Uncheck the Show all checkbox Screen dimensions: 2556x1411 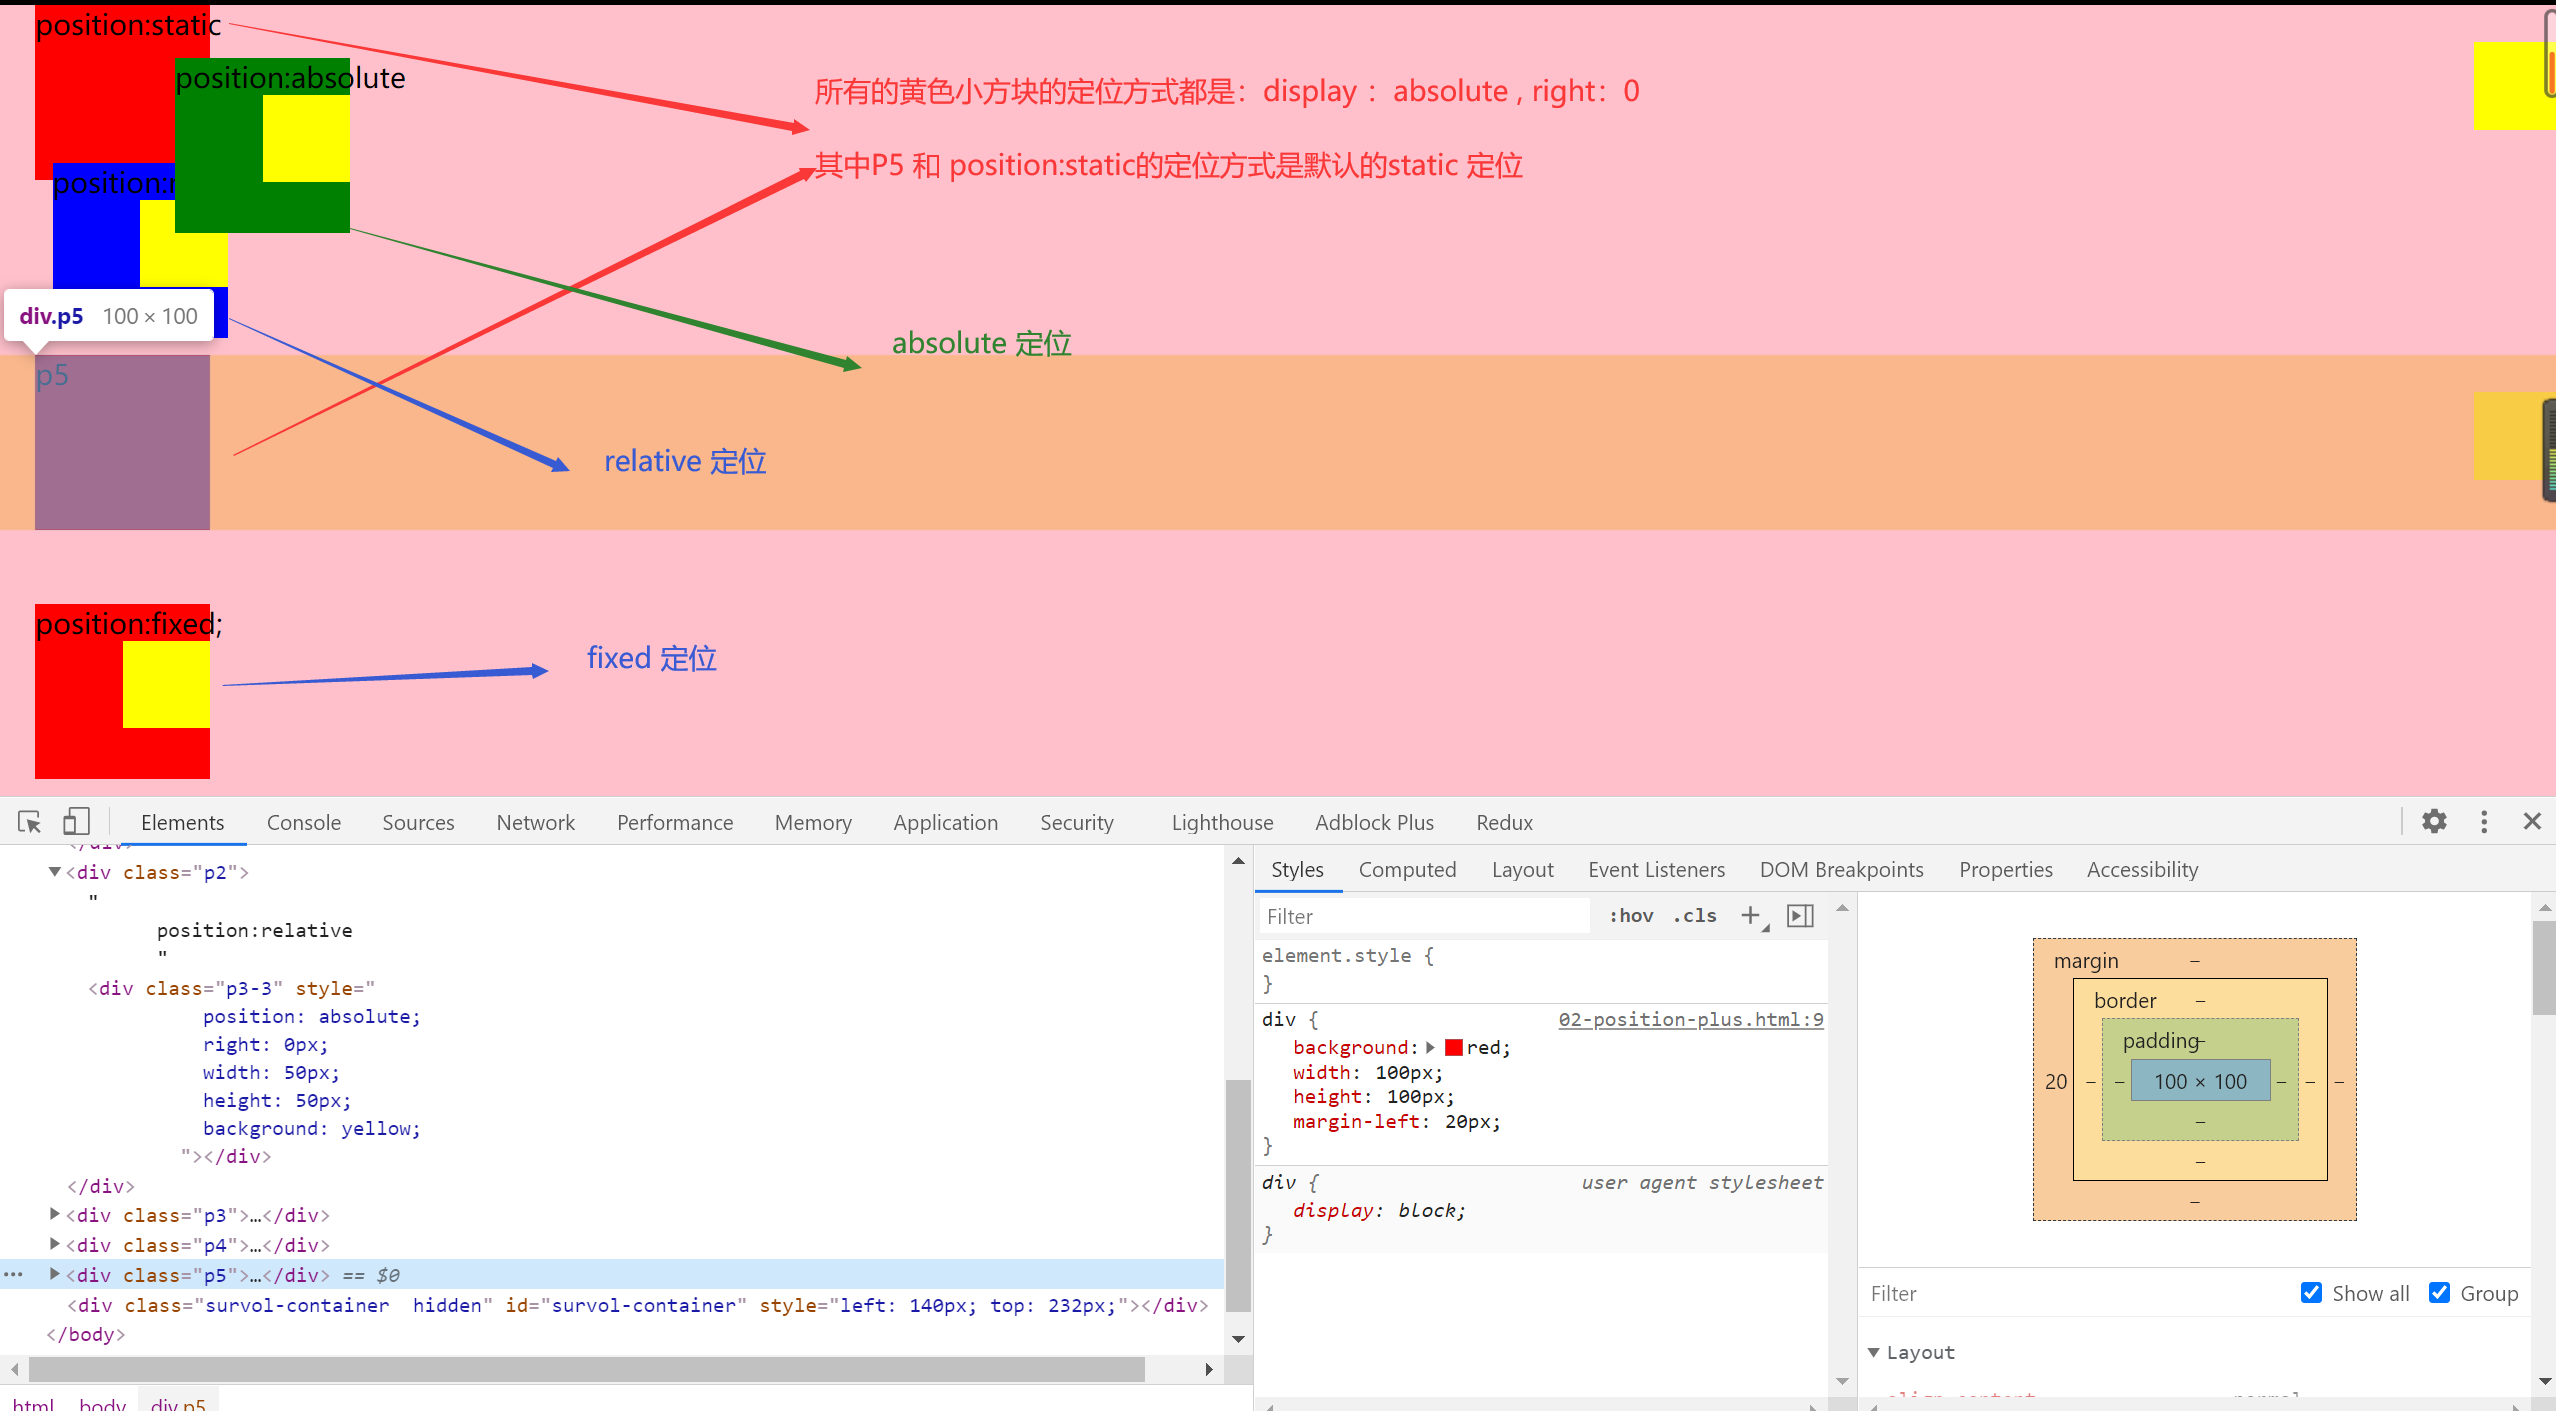[2311, 1293]
